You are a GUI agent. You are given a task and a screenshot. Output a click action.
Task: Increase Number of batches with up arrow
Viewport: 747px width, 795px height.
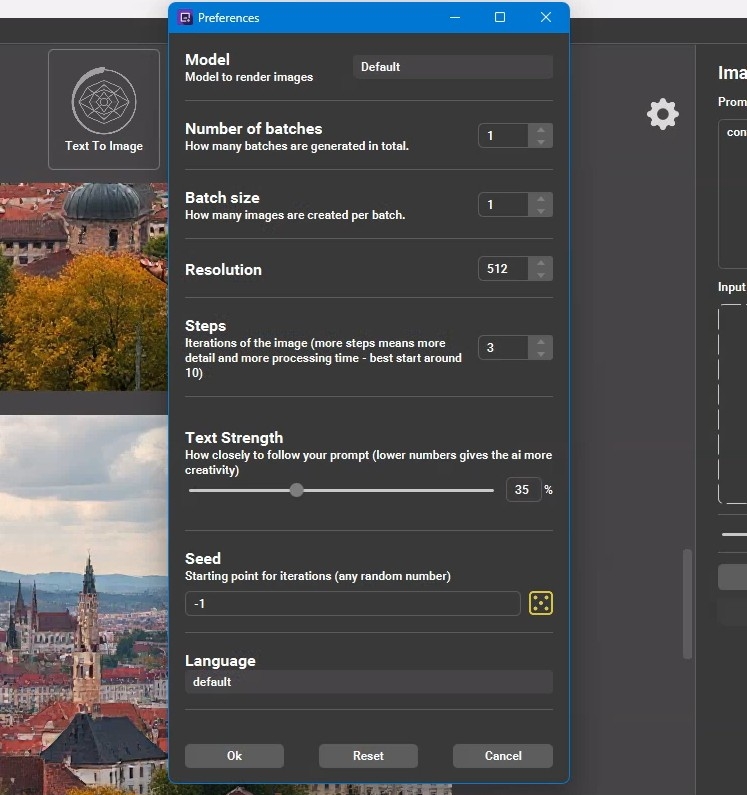click(x=541, y=130)
